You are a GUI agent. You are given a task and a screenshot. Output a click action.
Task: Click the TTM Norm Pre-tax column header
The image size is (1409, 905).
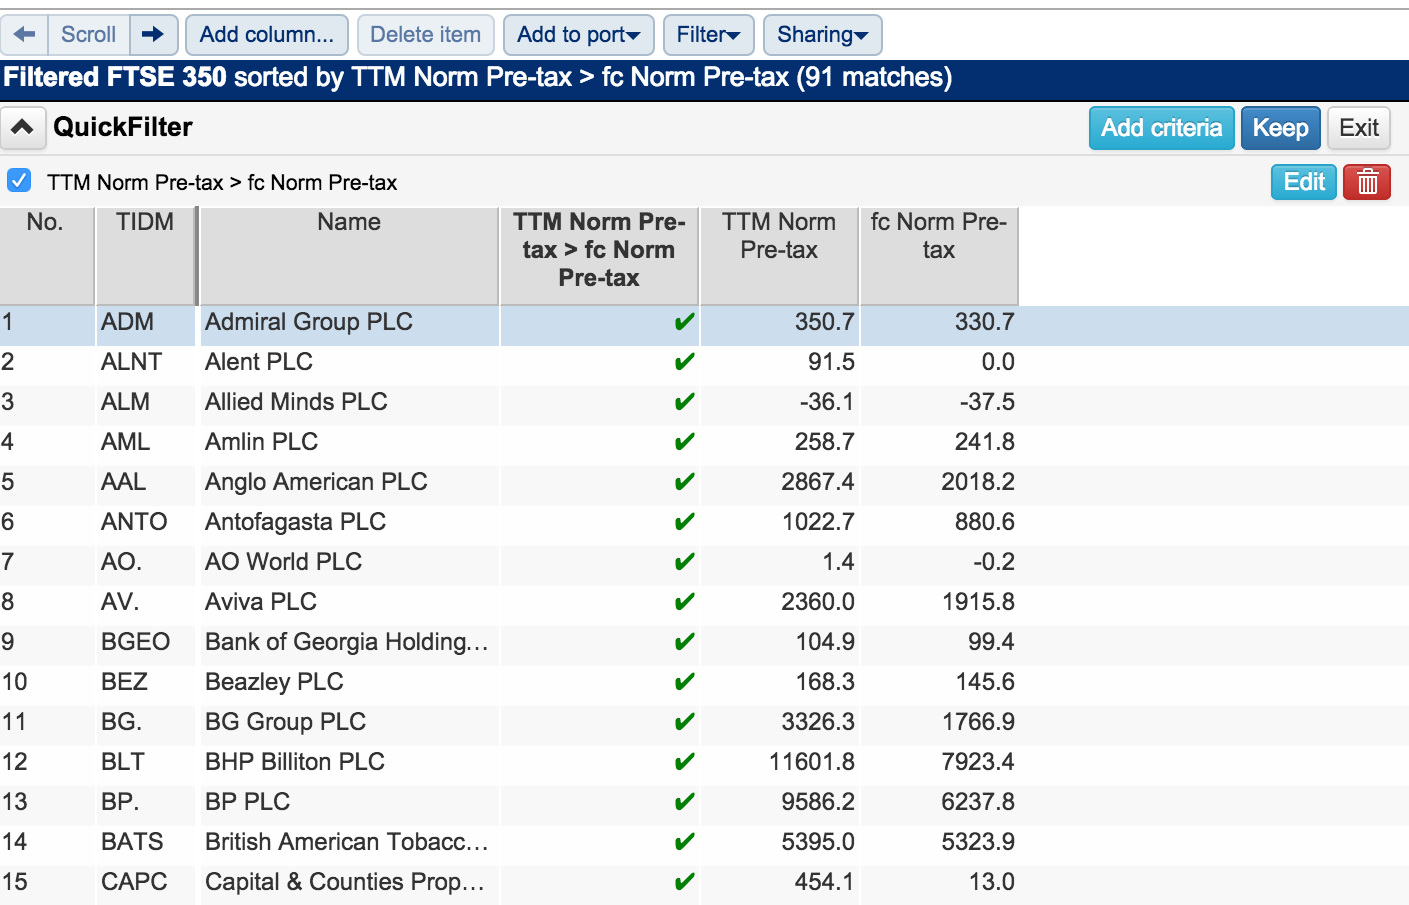779,255
